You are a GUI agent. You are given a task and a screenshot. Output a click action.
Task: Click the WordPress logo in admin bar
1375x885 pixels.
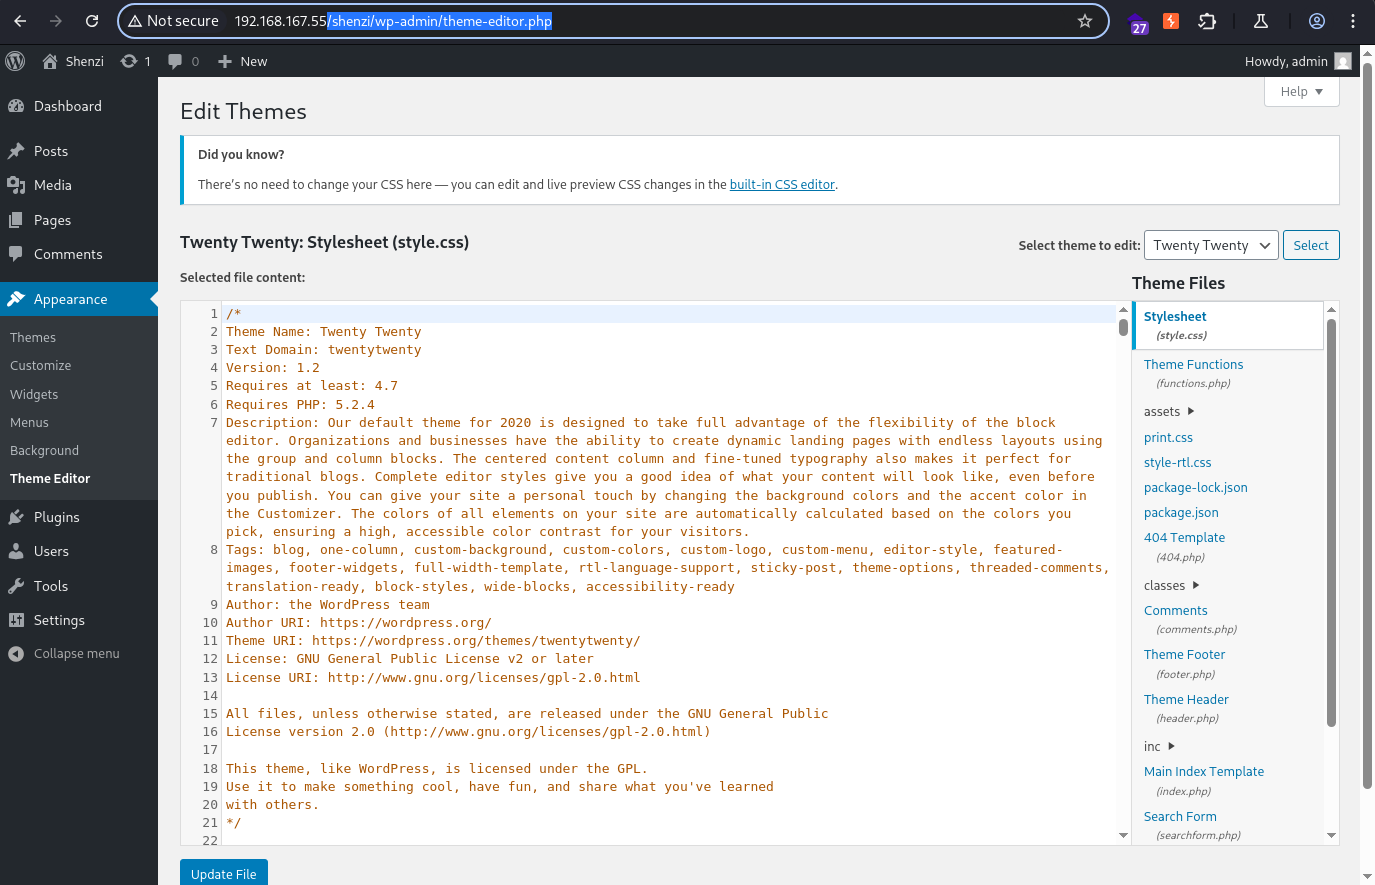[15, 61]
